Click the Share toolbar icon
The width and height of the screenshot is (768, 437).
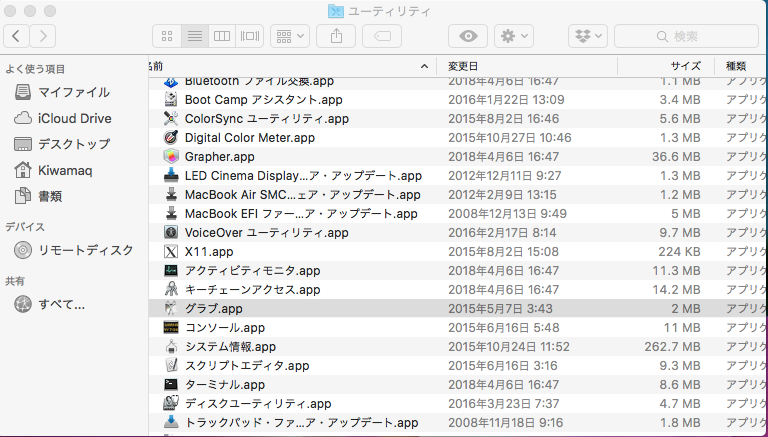coord(335,36)
